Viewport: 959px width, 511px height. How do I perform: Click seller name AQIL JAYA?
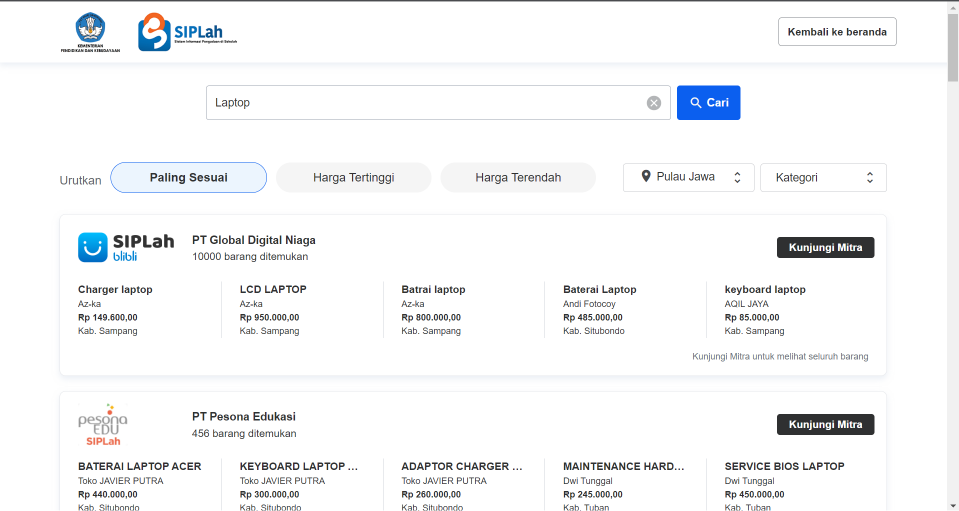point(747,304)
